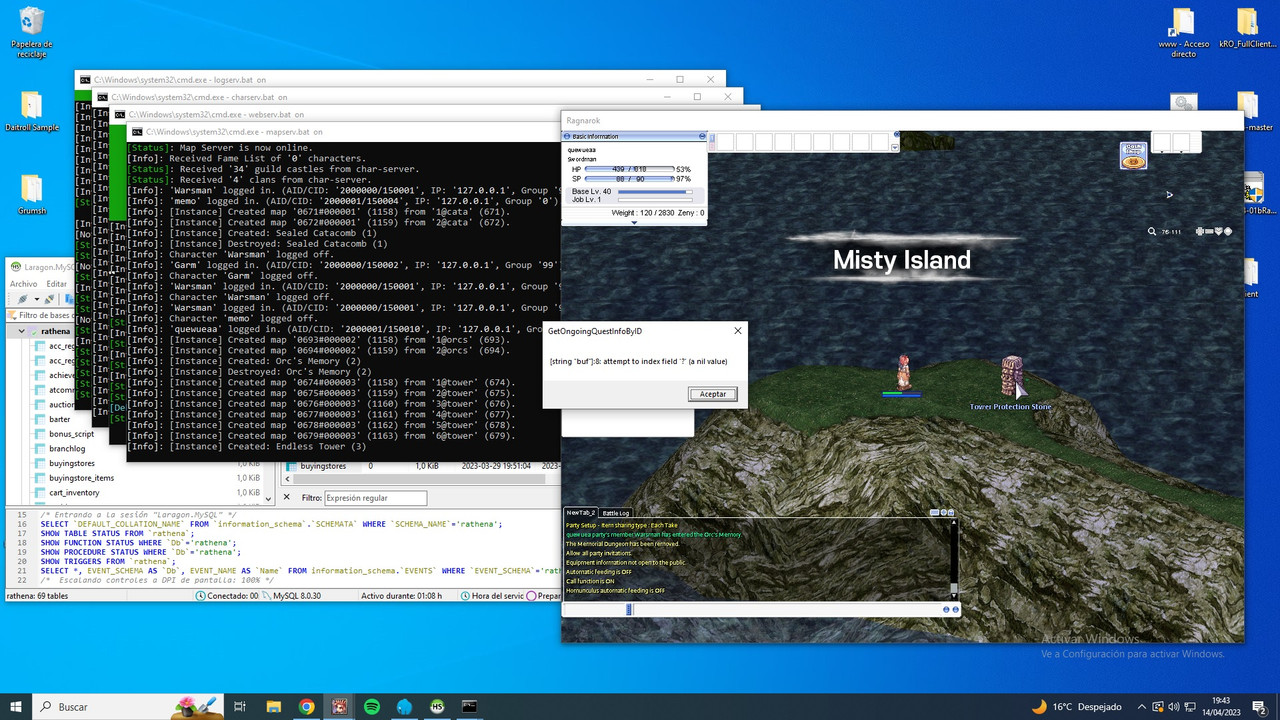Select the NewTab_2 chat tab
The height and width of the screenshot is (720, 1280).
tap(581, 513)
